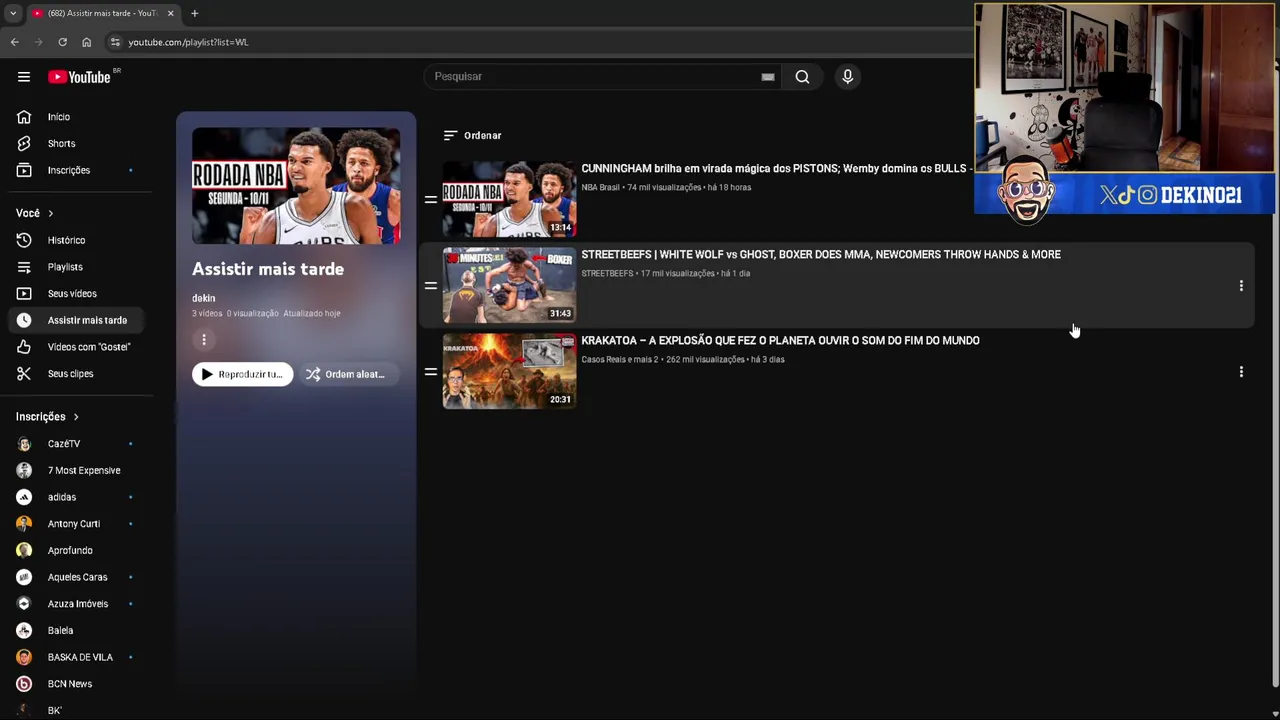Open Shorts from the sidebar
The image size is (1280, 720).
tap(76, 144)
